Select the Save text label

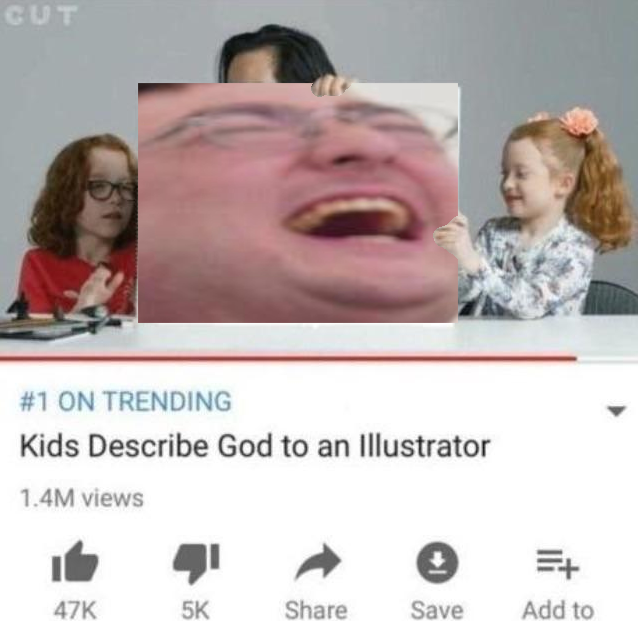[437, 610]
